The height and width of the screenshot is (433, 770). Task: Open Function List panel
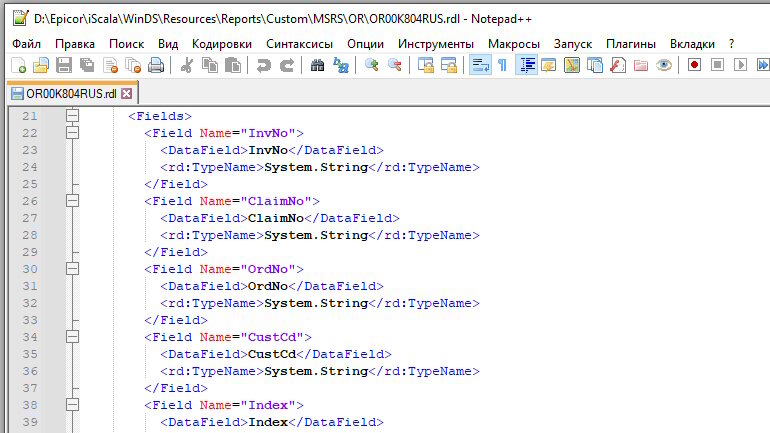(x=618, y=65)
